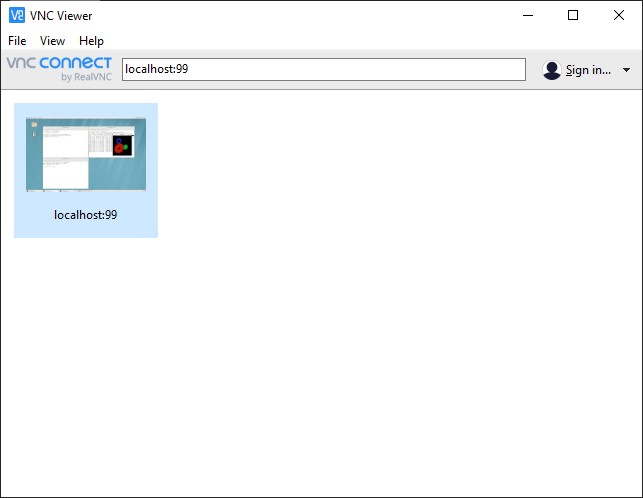
Task: Focus the address field containing localhost:99
Action: (322, 69)
